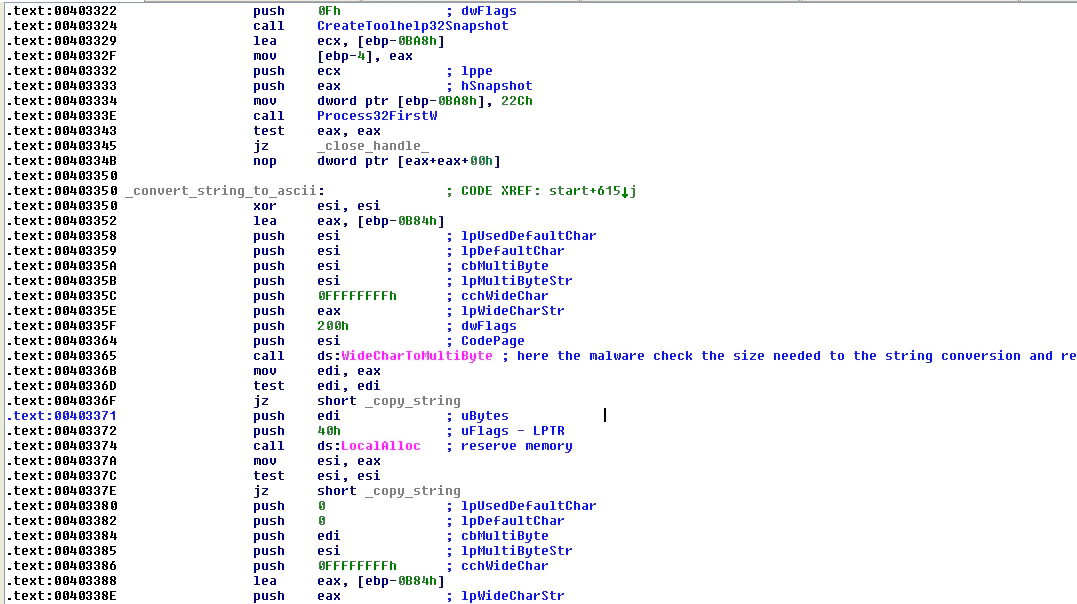This screenshot has height=604, width=1077.
Task: Click the 22Ch immediate value
Action: [517, 101]
